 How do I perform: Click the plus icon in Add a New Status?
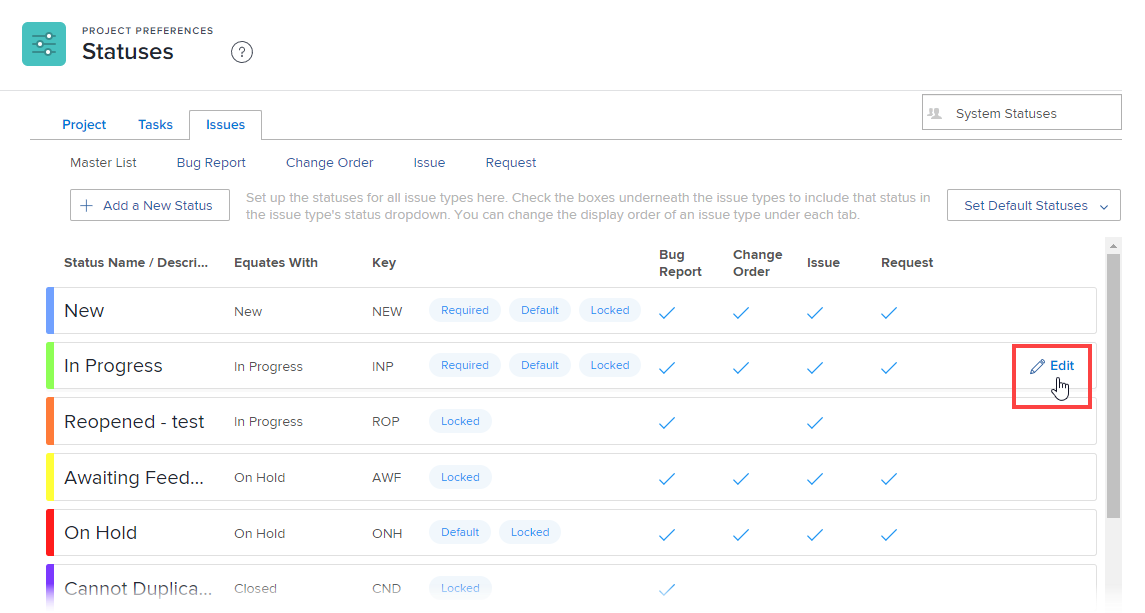coord(86,206)
